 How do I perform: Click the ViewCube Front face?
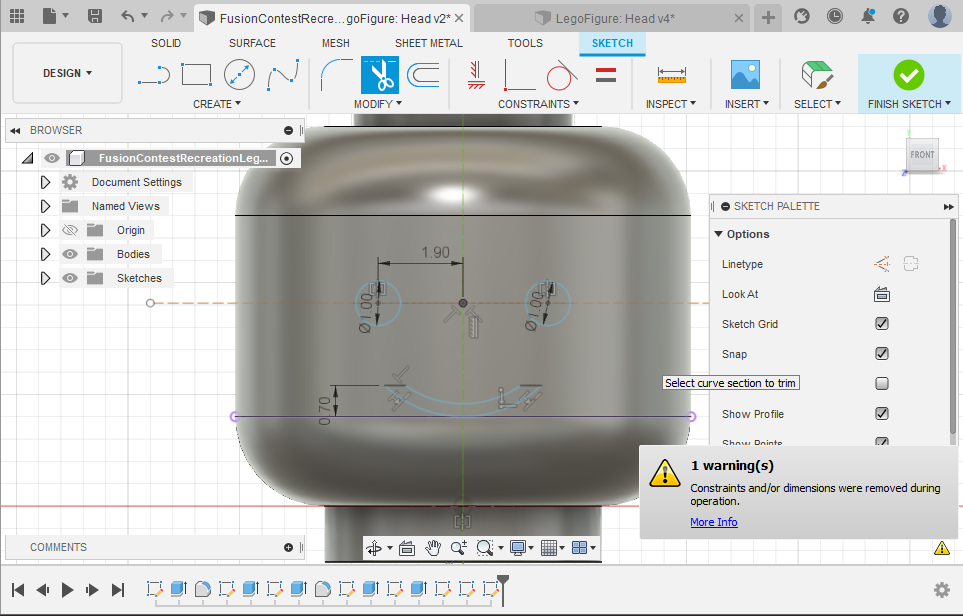pos(922,155)
